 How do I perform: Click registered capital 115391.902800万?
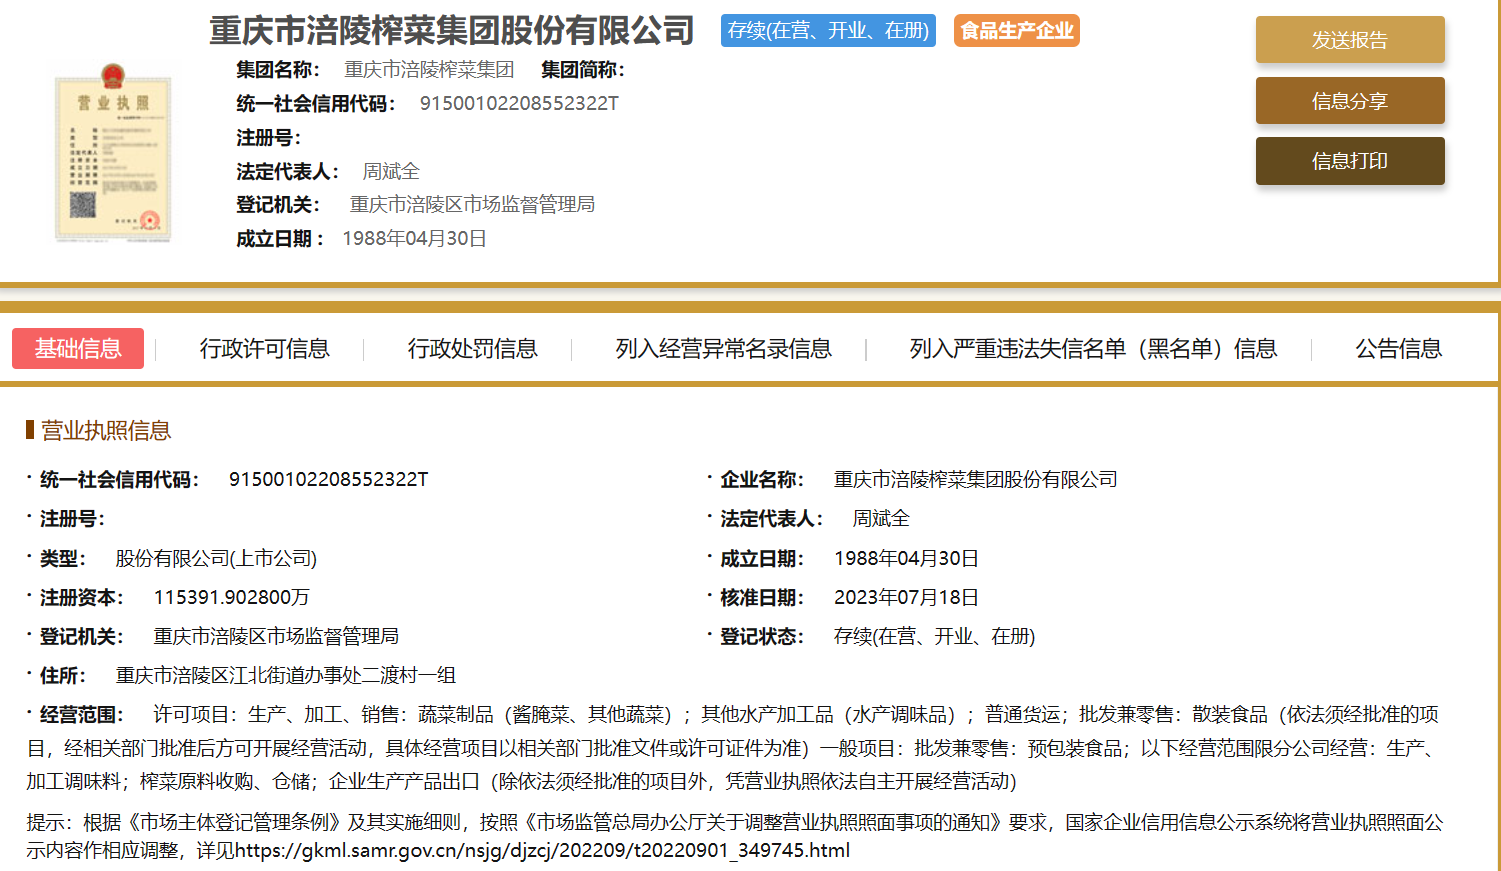231,598
